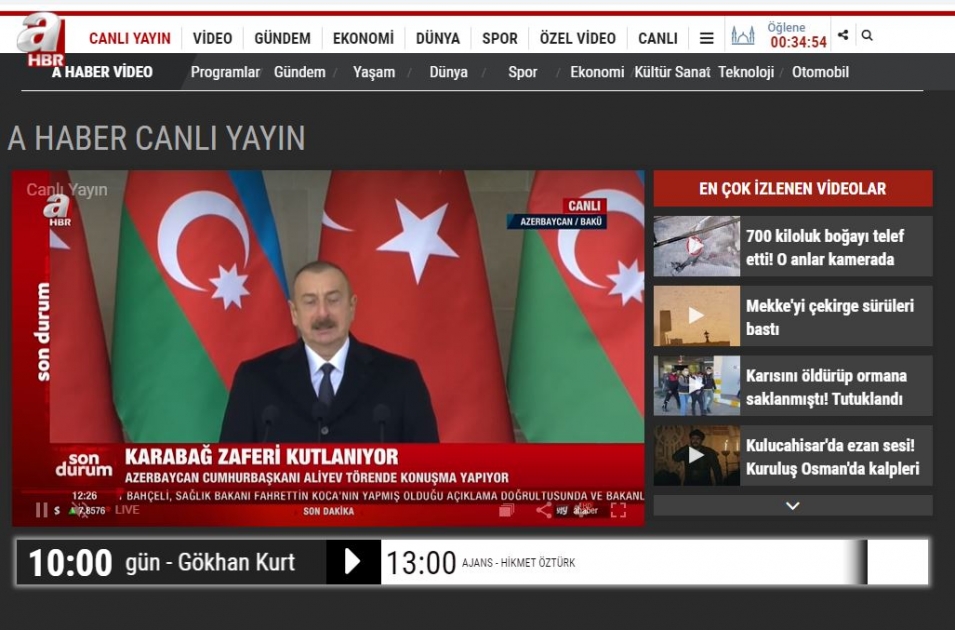
Task: Select 10:00 gün - Gökhan Kurt program
Action: tap(171, 562)
